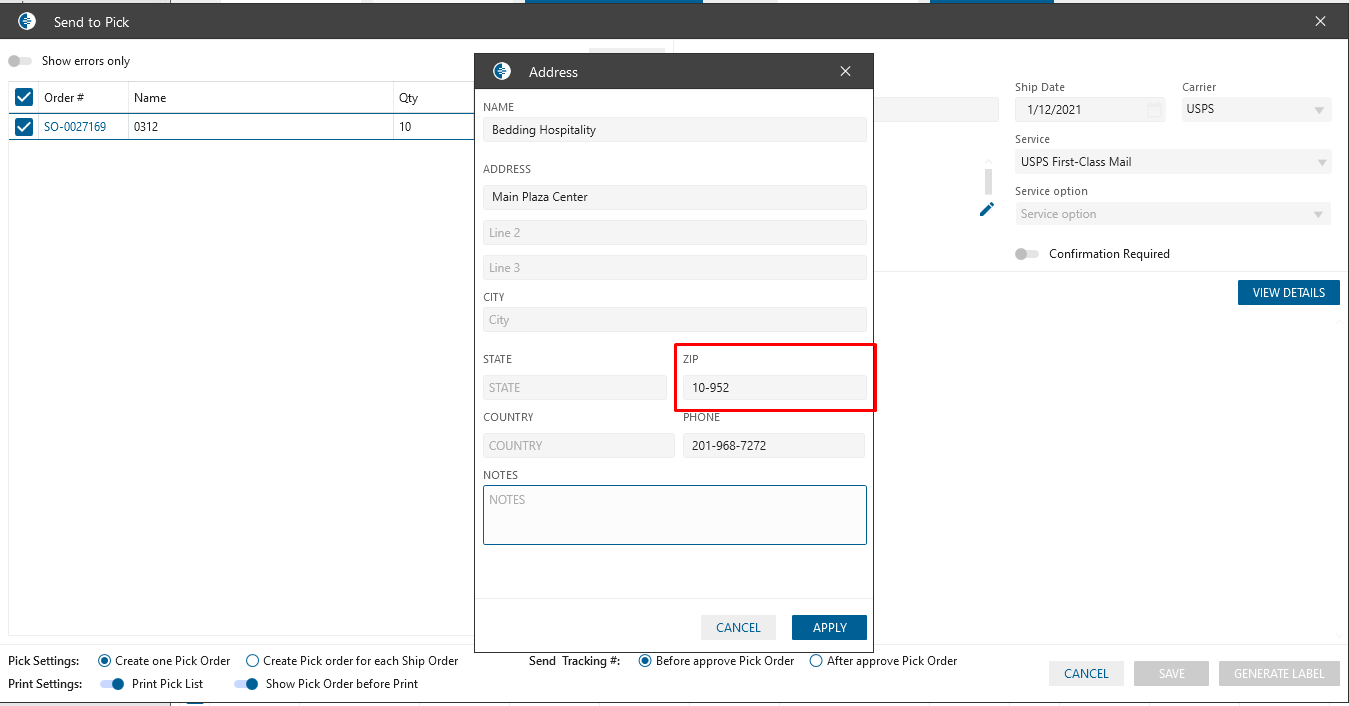Click the SAVE button

(x=1171, y=674)
